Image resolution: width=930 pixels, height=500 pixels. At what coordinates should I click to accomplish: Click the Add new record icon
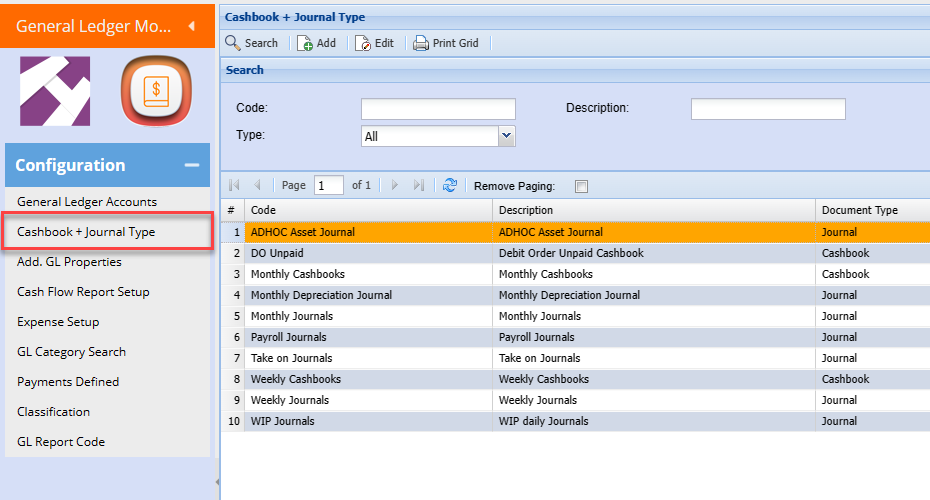click(x=305, y=43)
